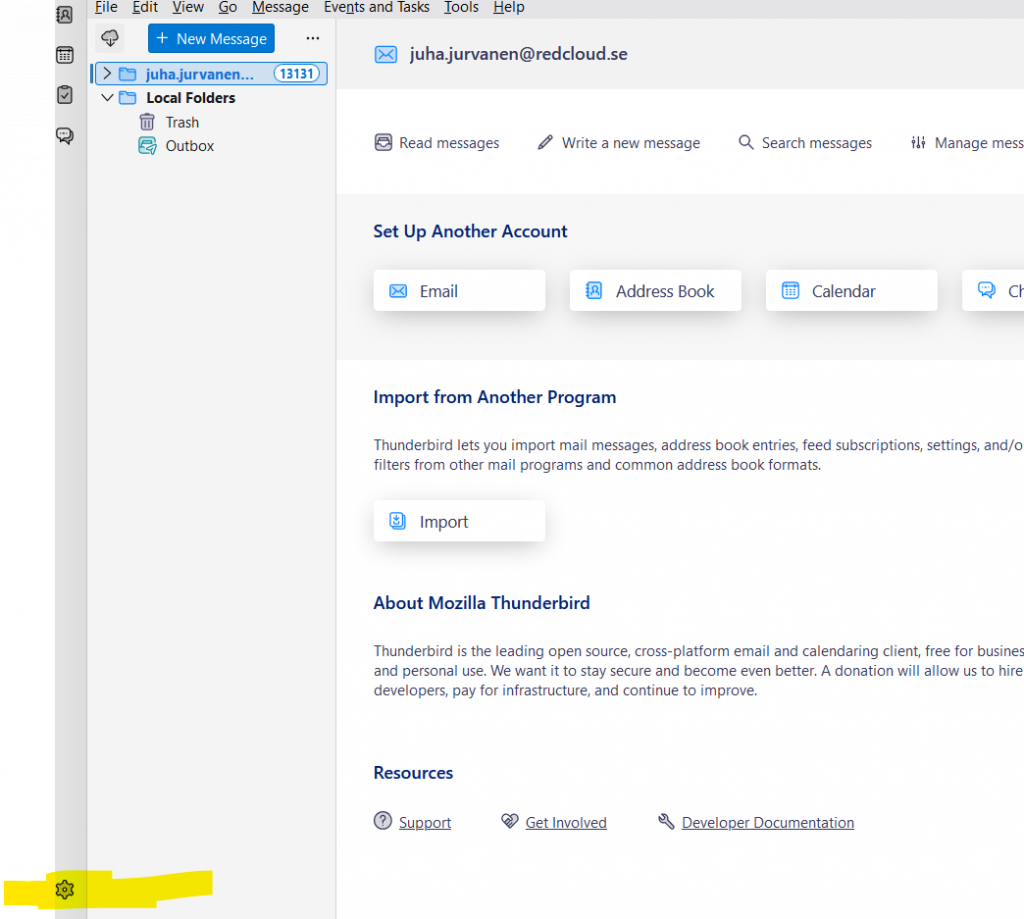Open Settings via the gear icon

[65, 889]
